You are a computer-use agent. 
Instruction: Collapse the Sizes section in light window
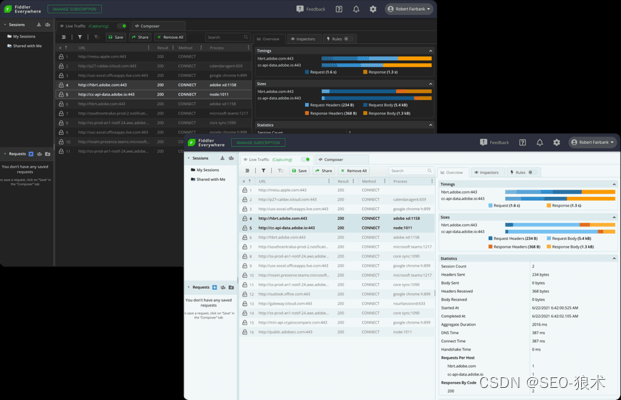click(x=614, y=217)
